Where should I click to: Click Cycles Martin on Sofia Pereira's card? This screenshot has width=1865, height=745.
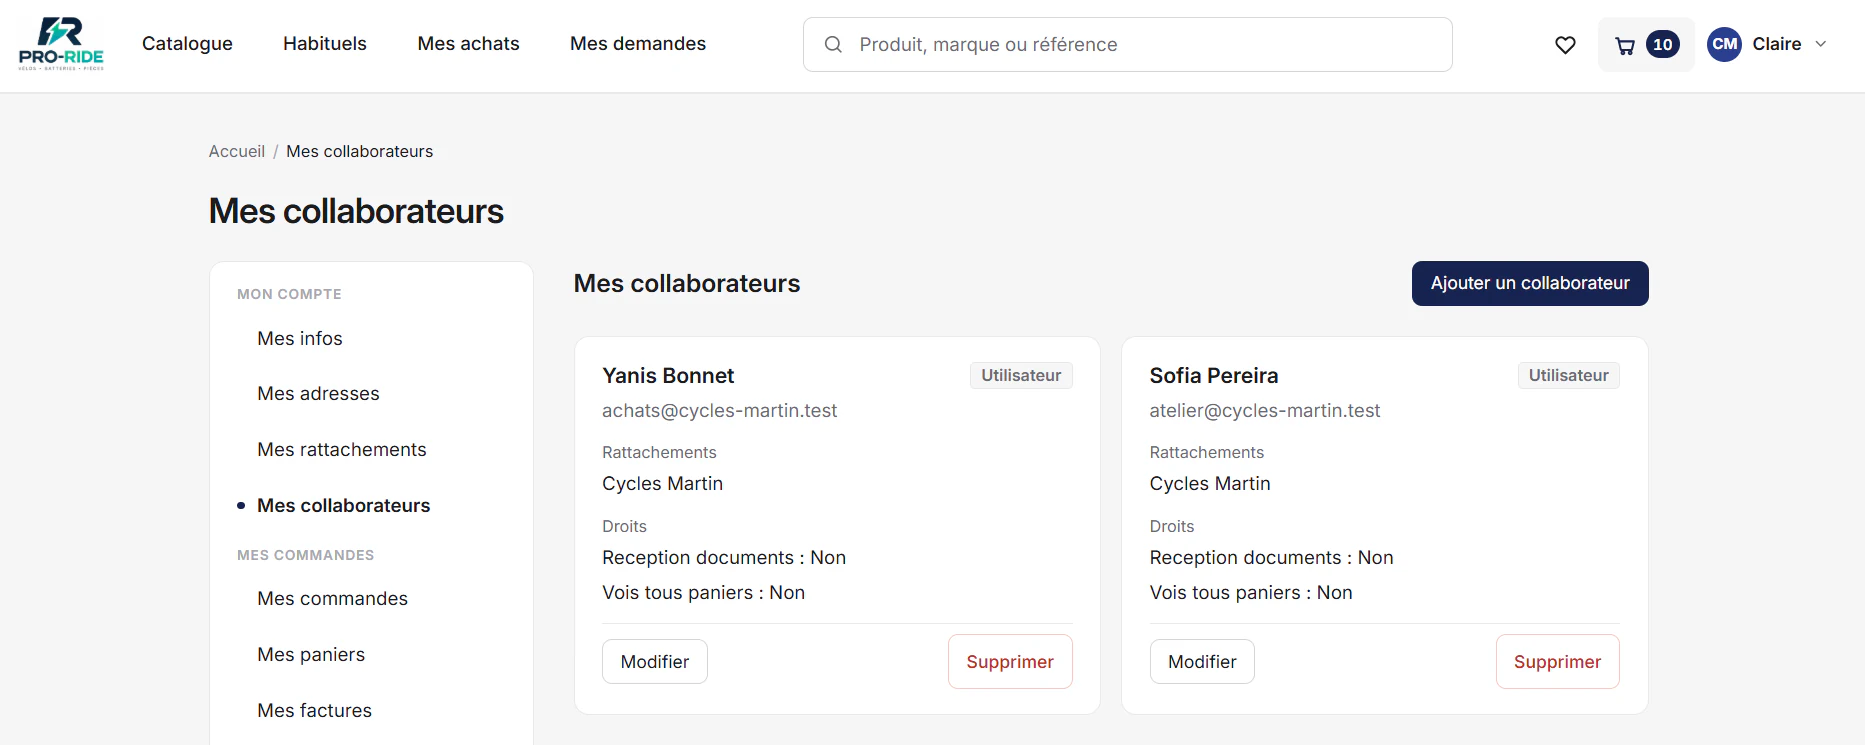pos(1210,484)
